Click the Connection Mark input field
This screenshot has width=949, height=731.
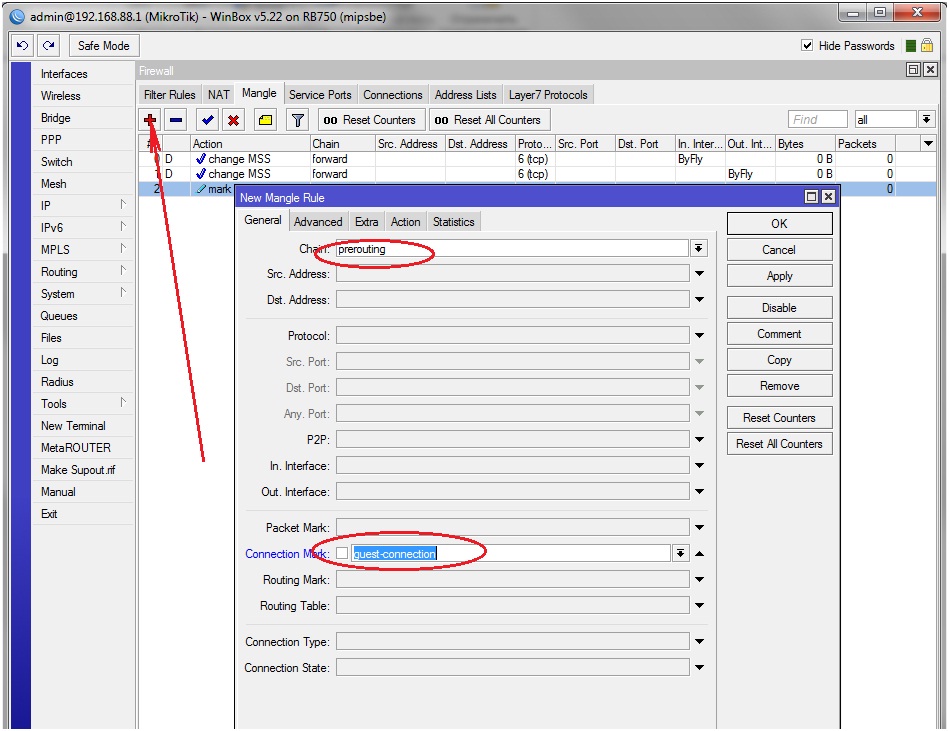point(510,553)
